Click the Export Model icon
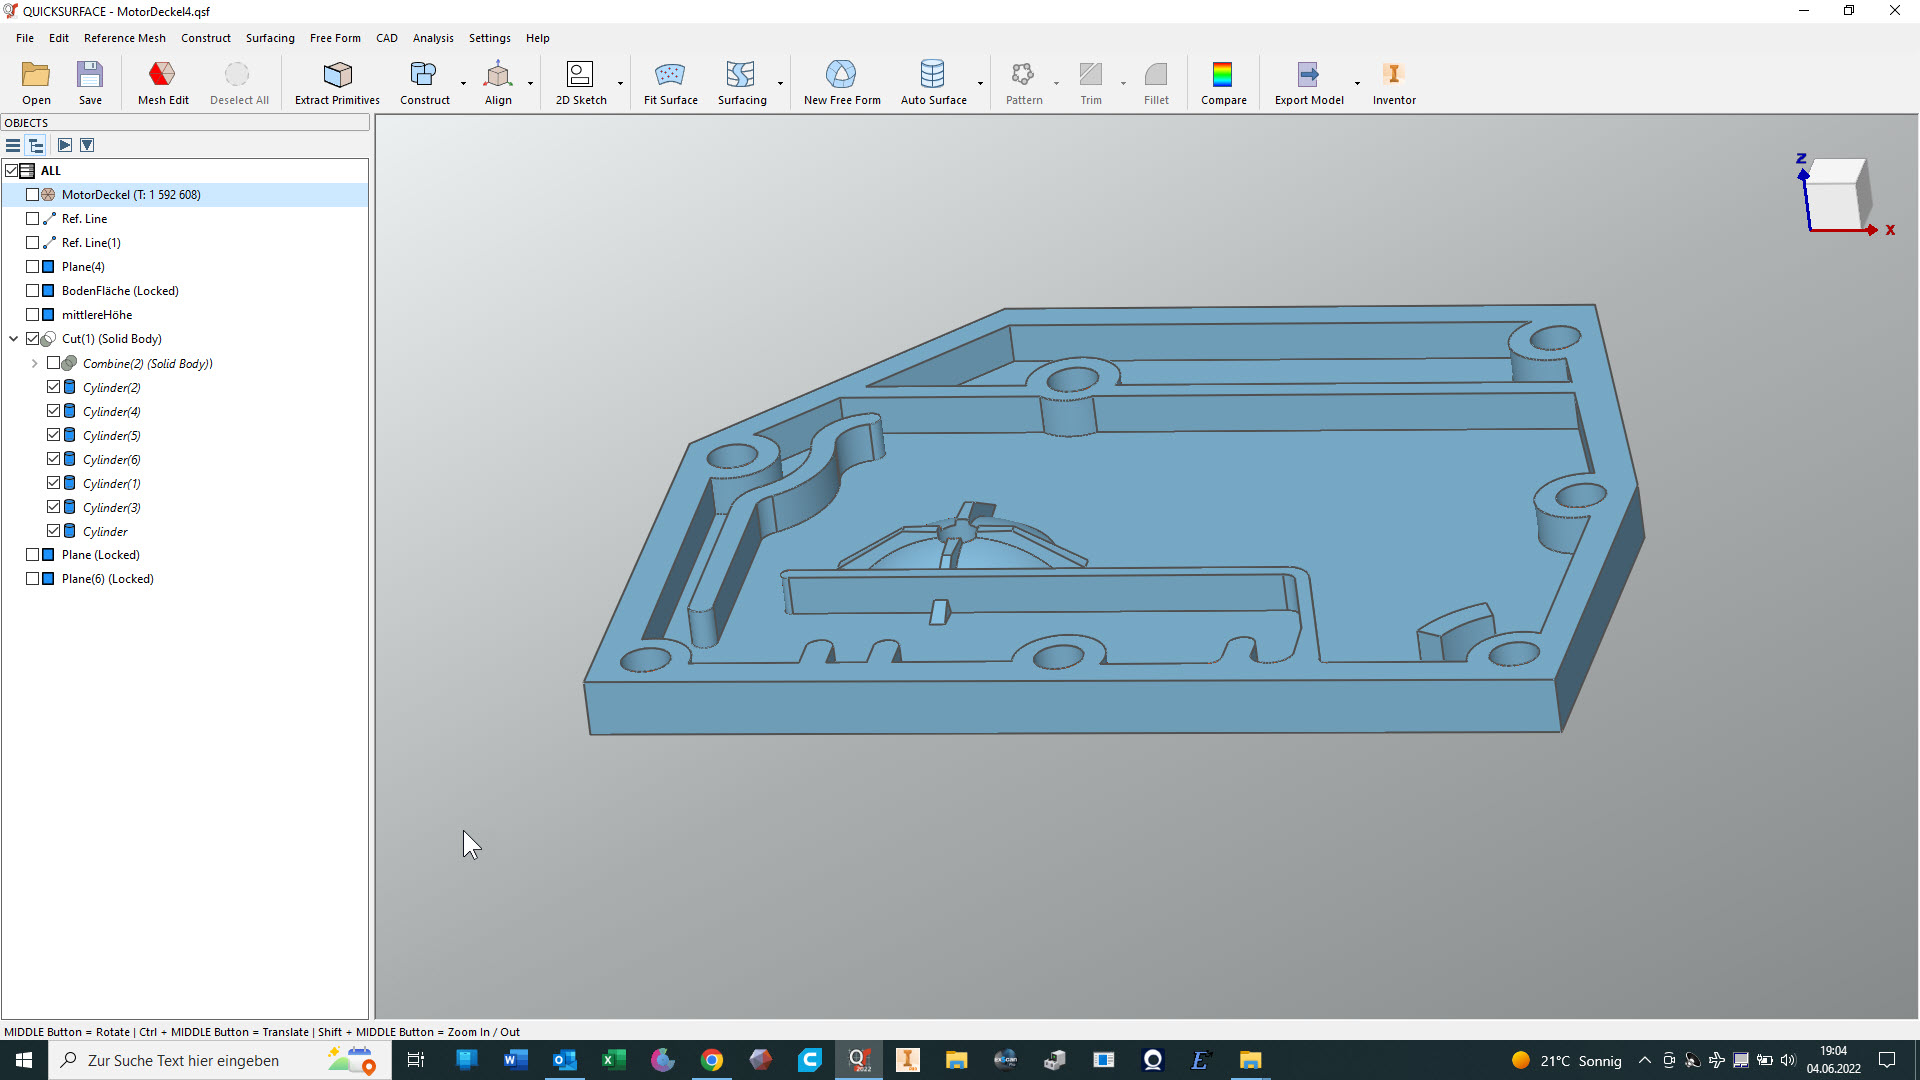The image size is (1920, 1080). [x=1308, y=75]
